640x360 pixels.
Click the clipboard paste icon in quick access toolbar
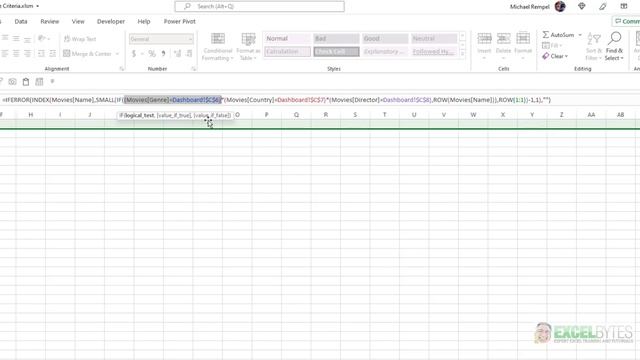(26, 82)
